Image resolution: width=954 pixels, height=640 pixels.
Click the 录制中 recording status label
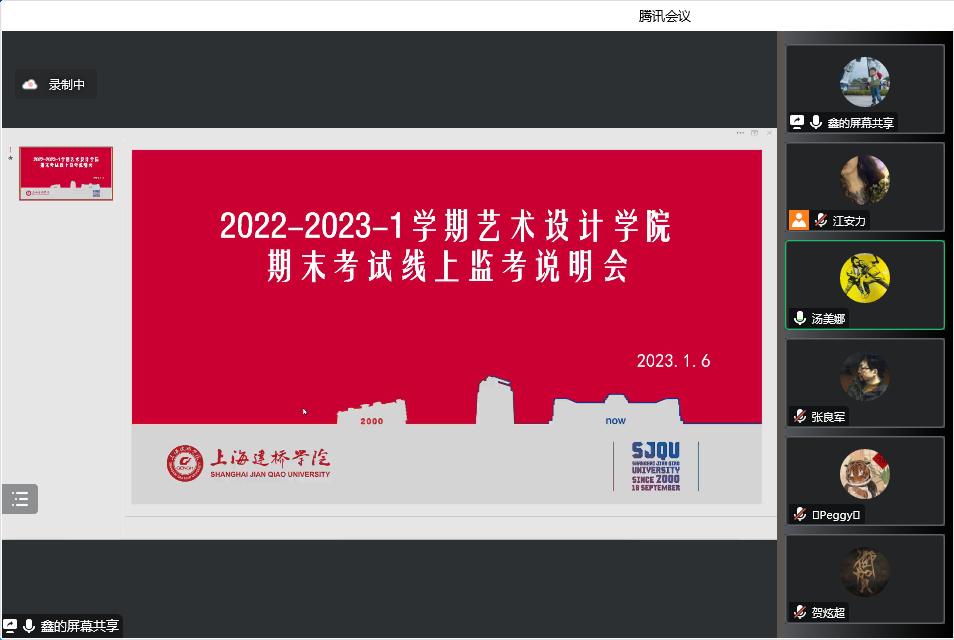[67, 85]
